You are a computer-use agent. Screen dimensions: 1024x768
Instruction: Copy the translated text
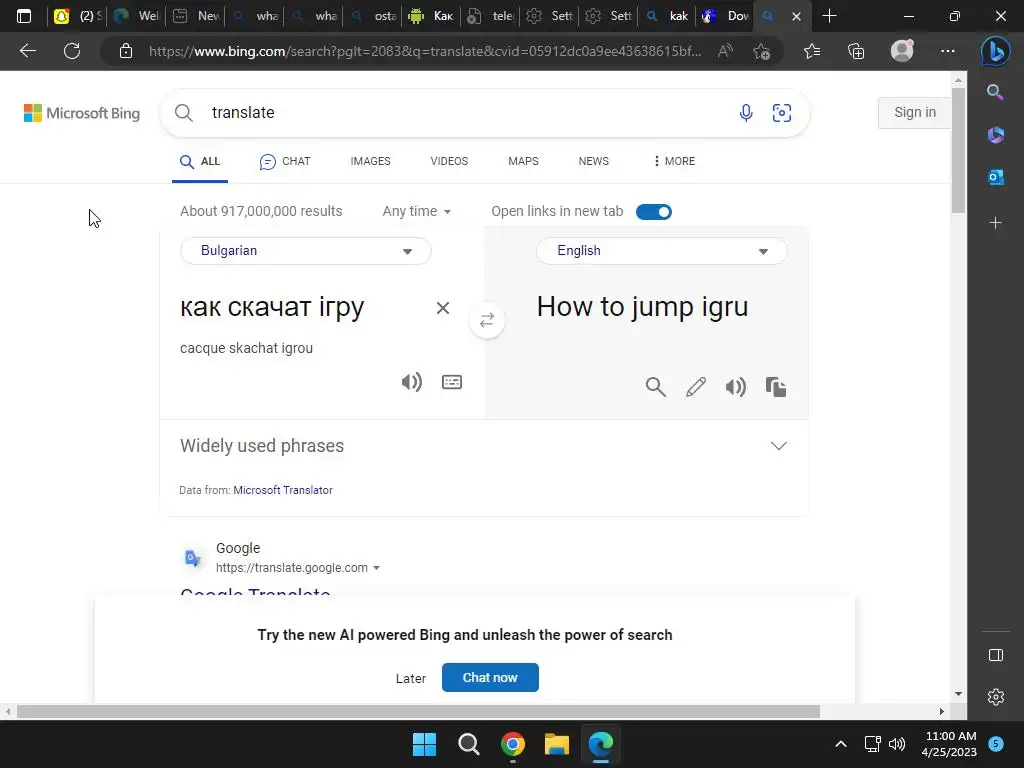[x=776, y=387]
